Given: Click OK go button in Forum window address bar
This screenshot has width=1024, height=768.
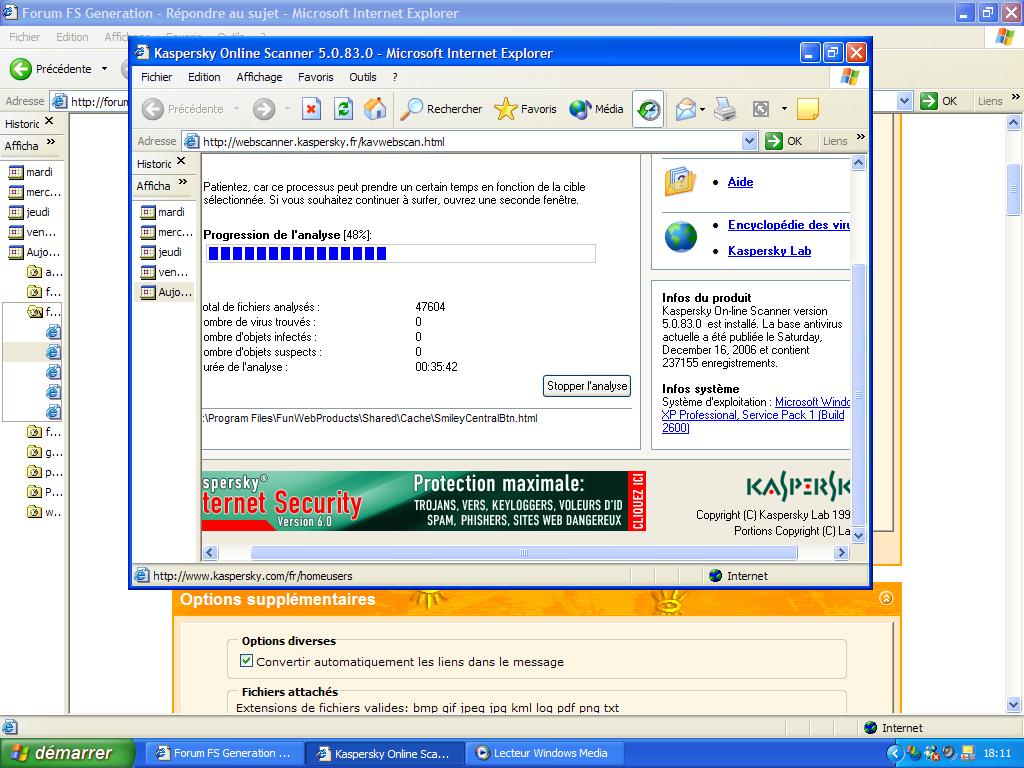Looking at the screenshot, I should [938, 101].
